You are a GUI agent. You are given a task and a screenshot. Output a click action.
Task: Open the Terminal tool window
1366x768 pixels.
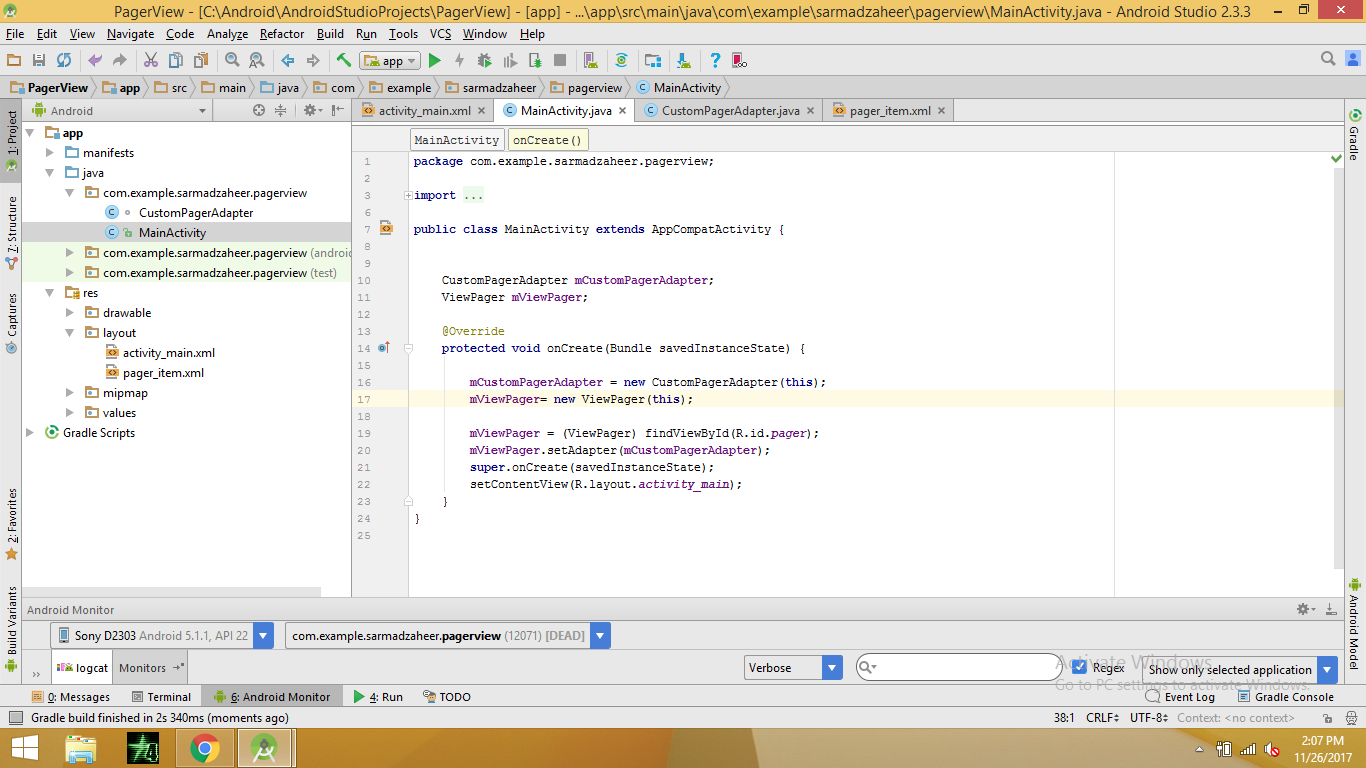(160, 697)
